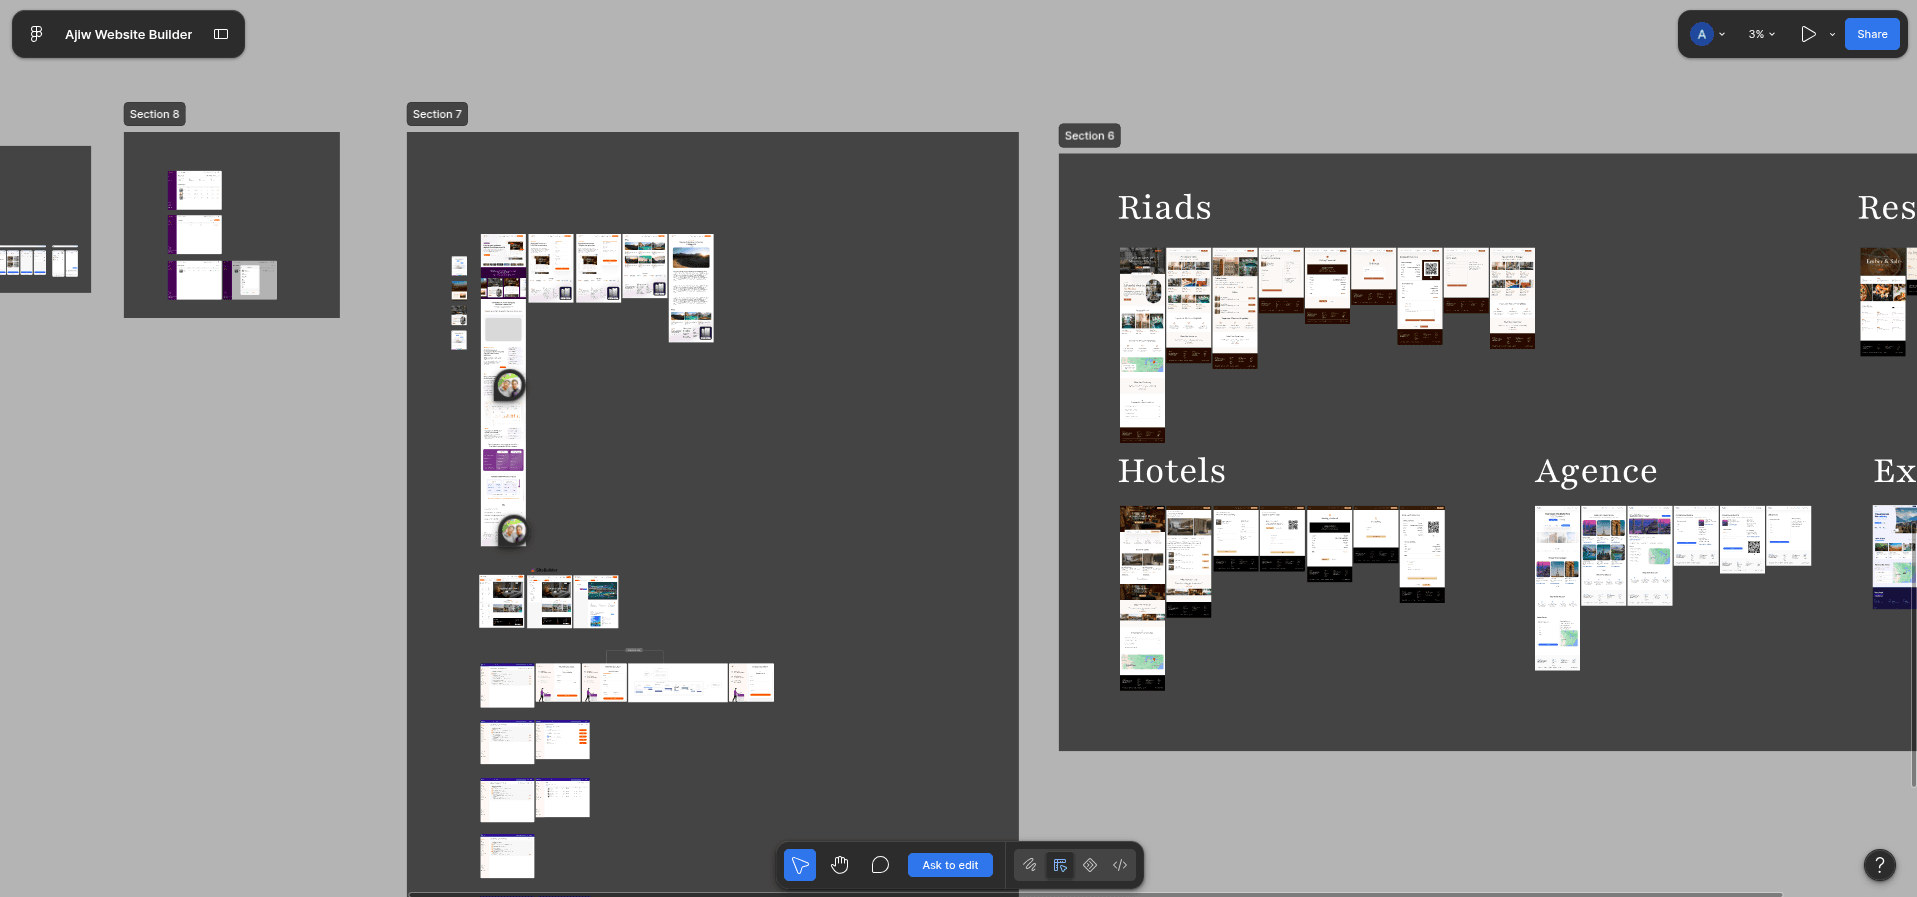Expand the presentation options chevron
1917x897 pixels.
click(x=1832, y=34)
